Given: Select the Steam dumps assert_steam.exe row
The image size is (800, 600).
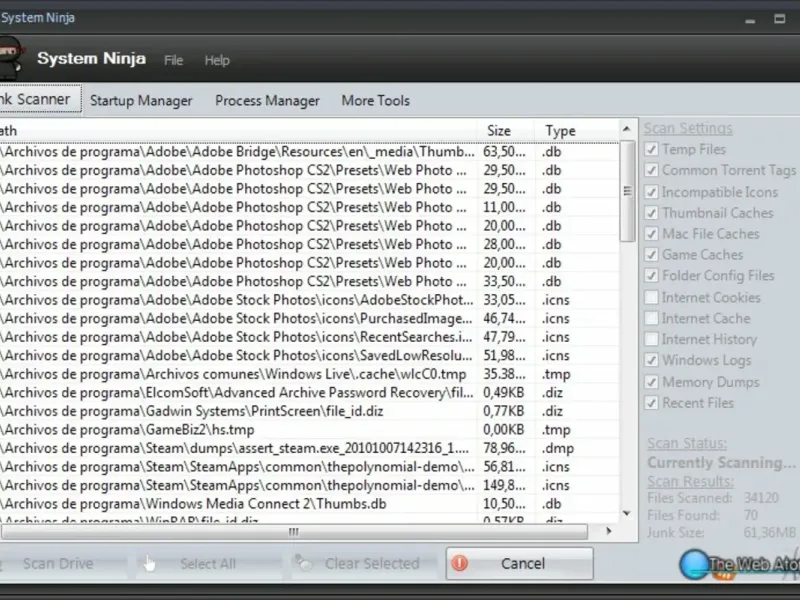Looking at the screenshot, I should click(x=309, y=448).
